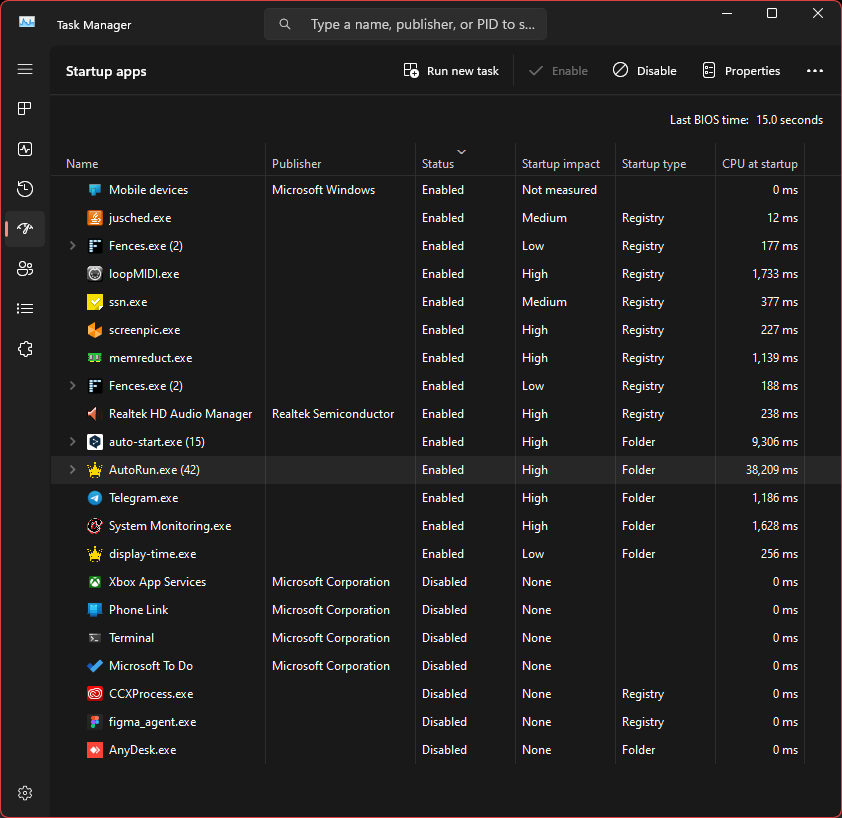This screenshot has height=818, width=842.
Task: Click Last BIOS time 15.0 seconds text
Action: 746,120
